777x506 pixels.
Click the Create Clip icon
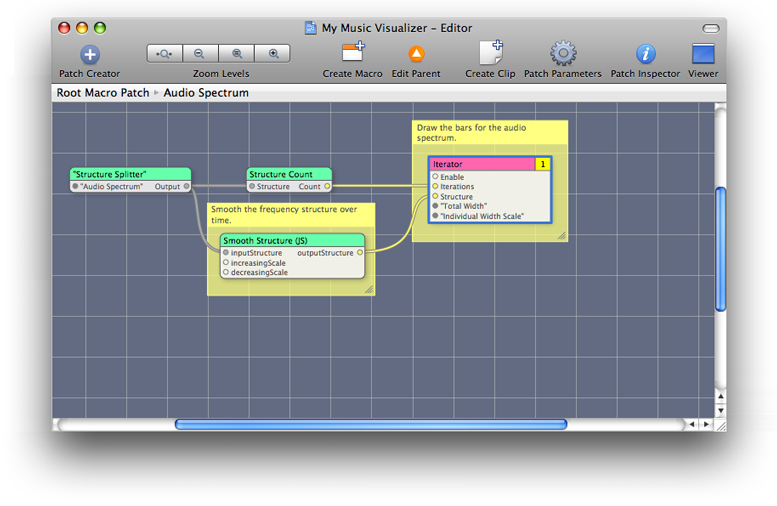pos(490,54)
